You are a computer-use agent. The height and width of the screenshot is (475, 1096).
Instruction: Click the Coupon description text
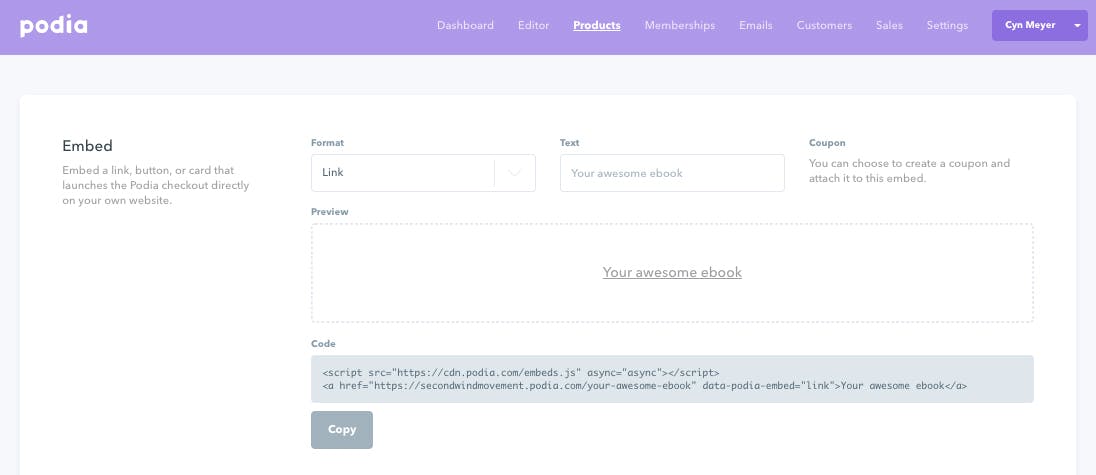[x=909, y=170]
